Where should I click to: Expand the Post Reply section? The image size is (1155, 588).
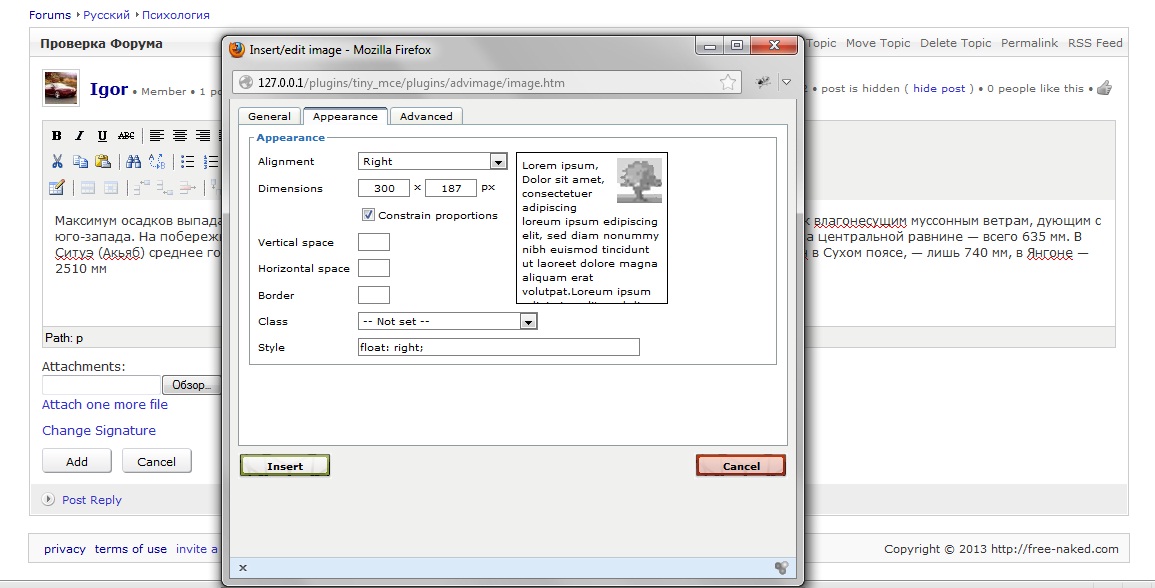[x=49, y=499]
